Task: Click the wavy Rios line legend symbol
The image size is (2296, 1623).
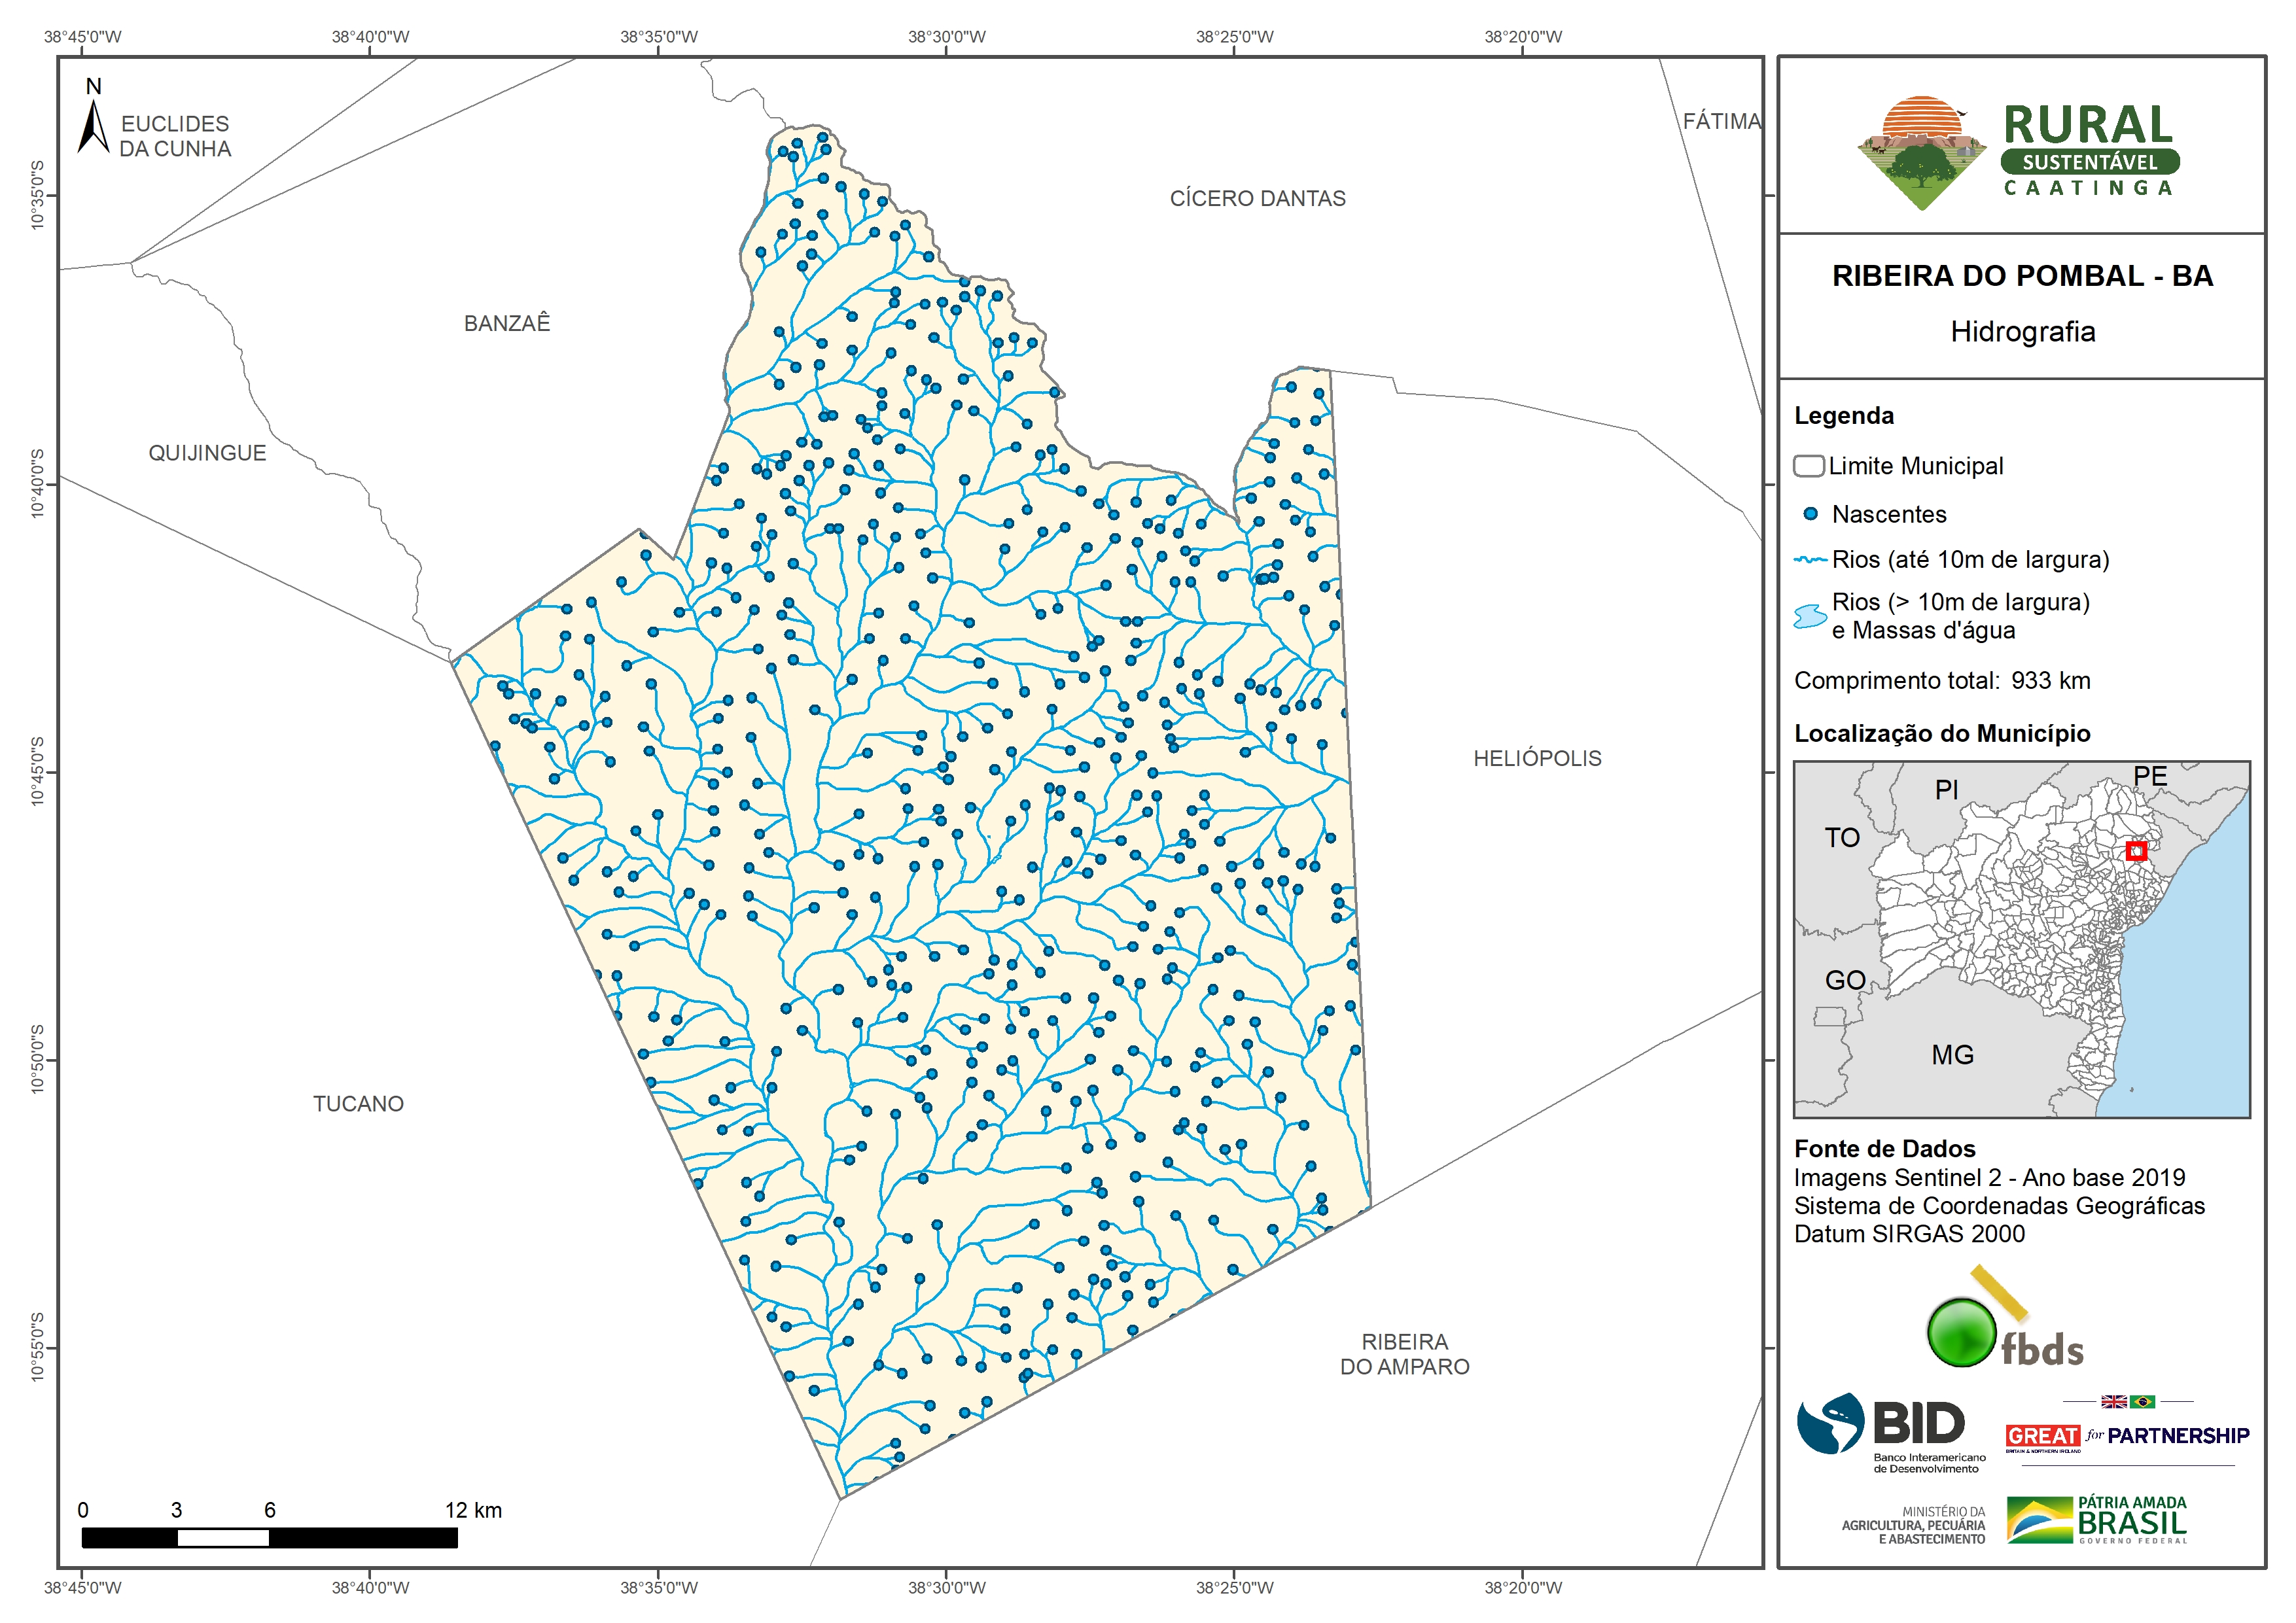Action: coord(1810,560)
